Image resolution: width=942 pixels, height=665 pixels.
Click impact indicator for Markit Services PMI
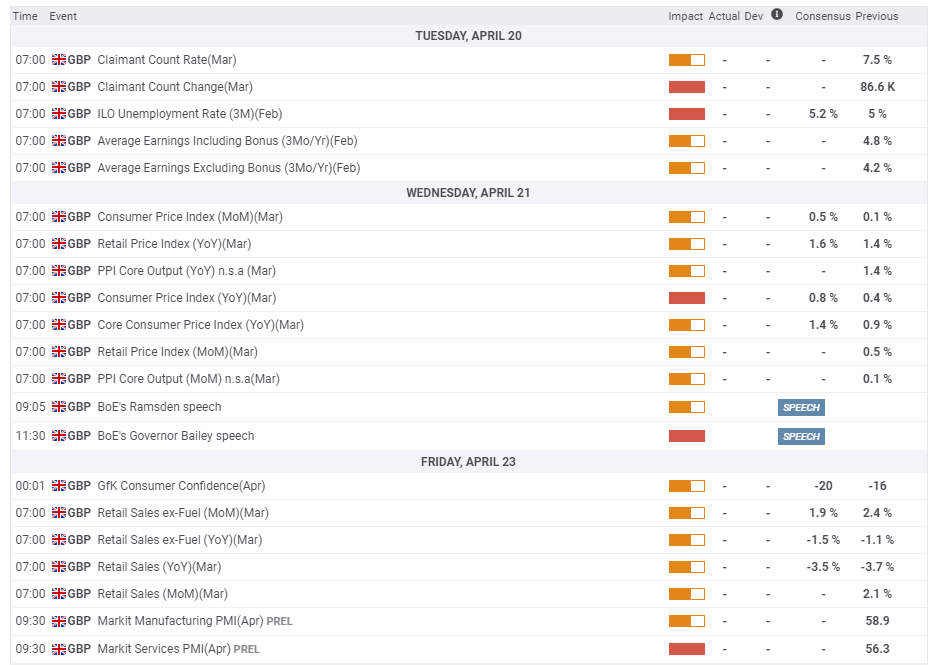[686, 649]
